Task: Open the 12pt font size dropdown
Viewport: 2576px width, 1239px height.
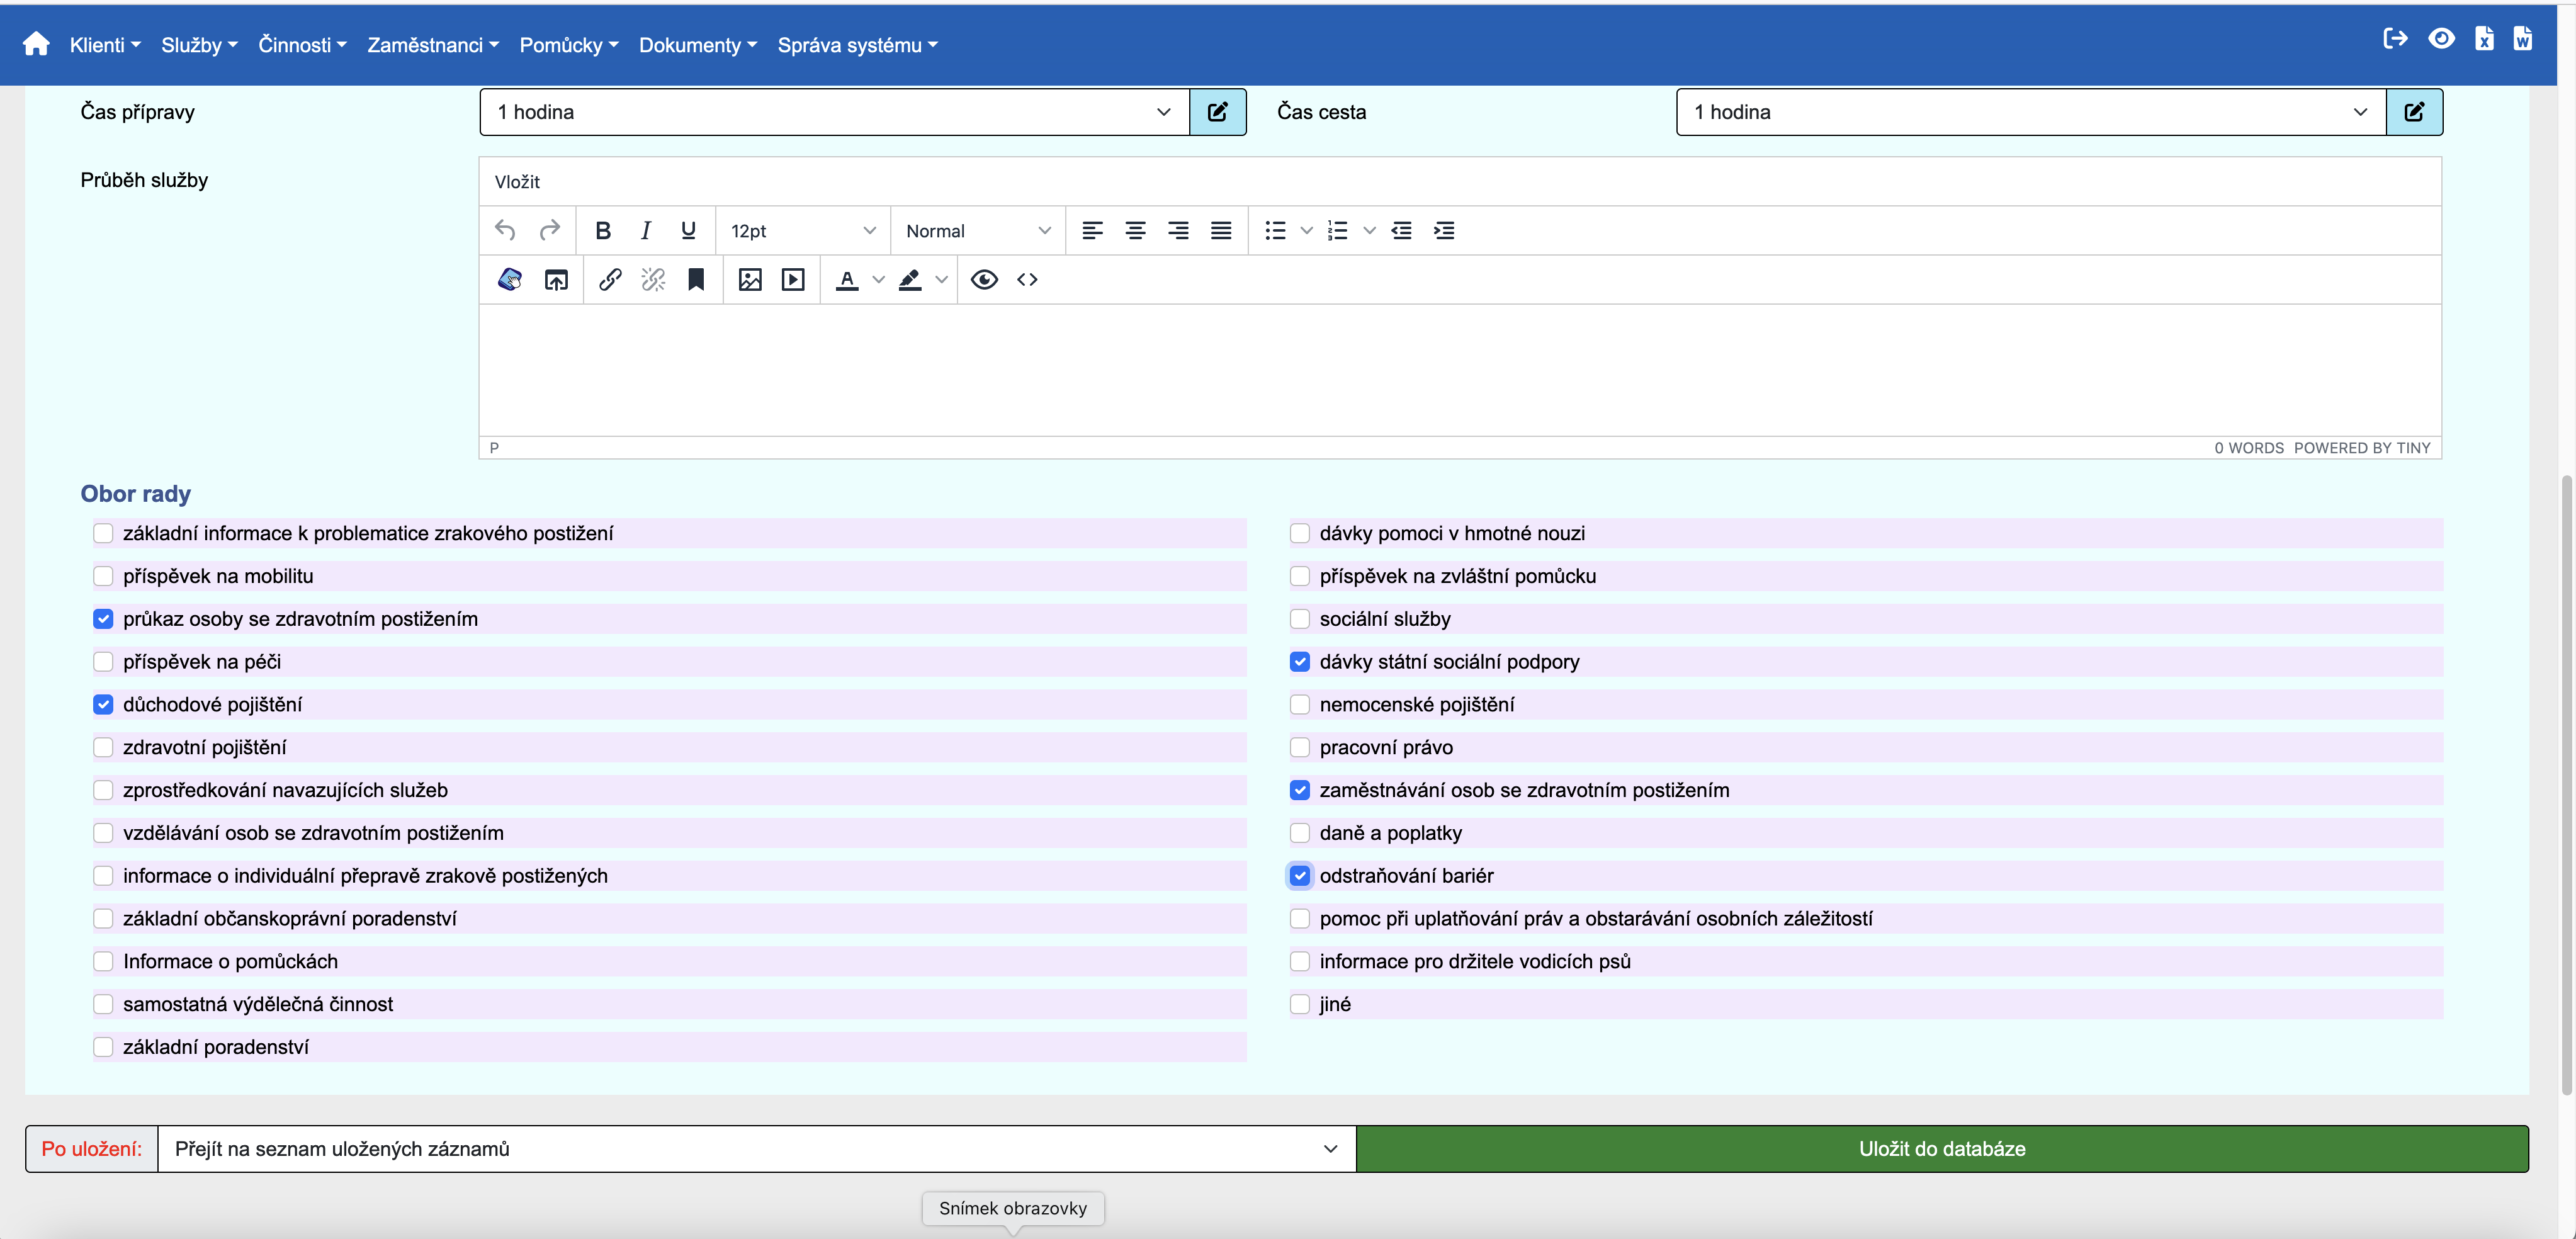Action: pyautogui.click(x=802, y=231)
